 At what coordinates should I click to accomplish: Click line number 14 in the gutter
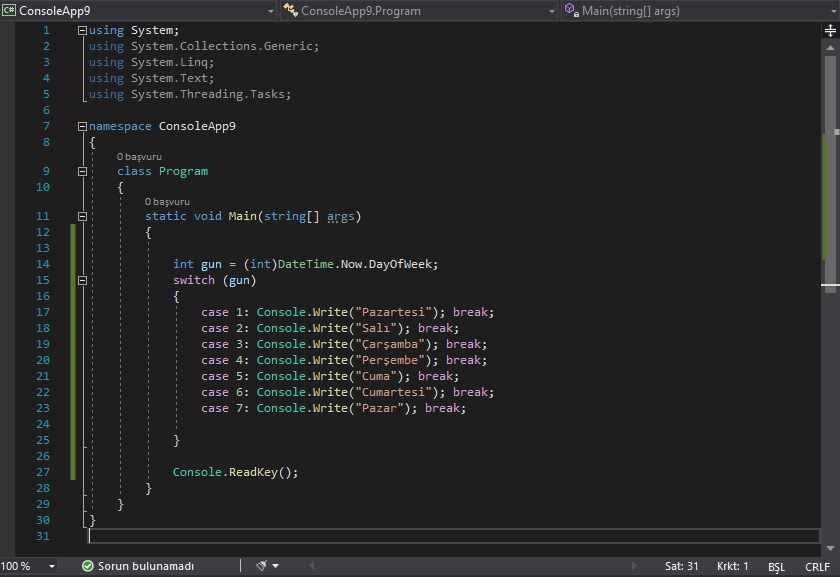pyautogui.click(x=43, y=264)
